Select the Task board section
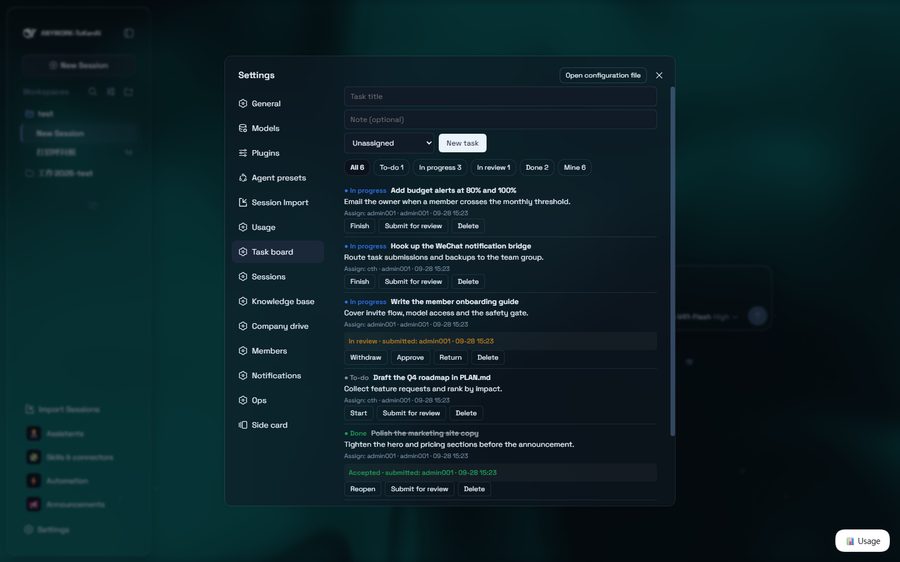This screenshot has width=900, height=562. tap(278, 251)
